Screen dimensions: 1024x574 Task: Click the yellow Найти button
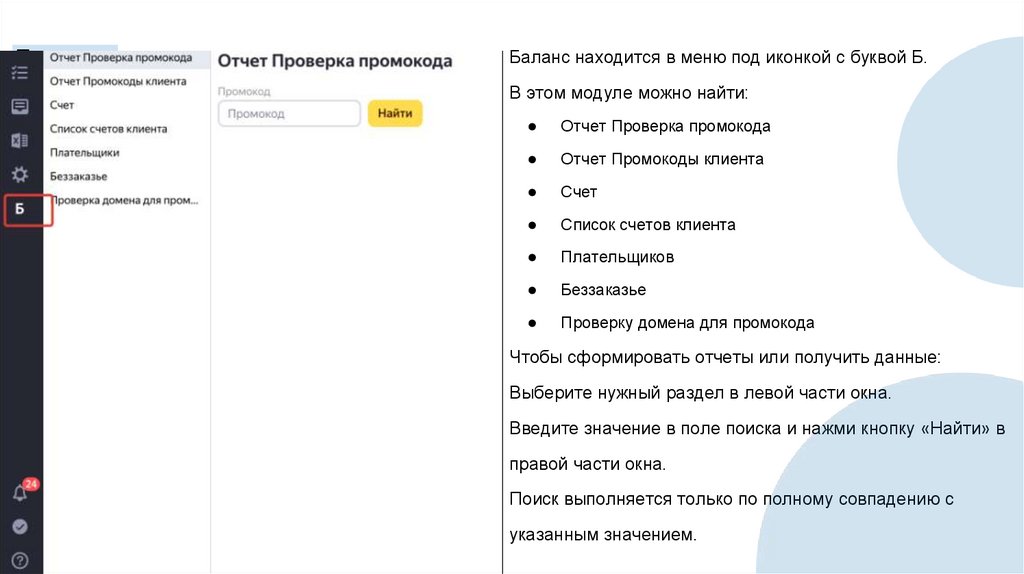click(x=395, y=114)
